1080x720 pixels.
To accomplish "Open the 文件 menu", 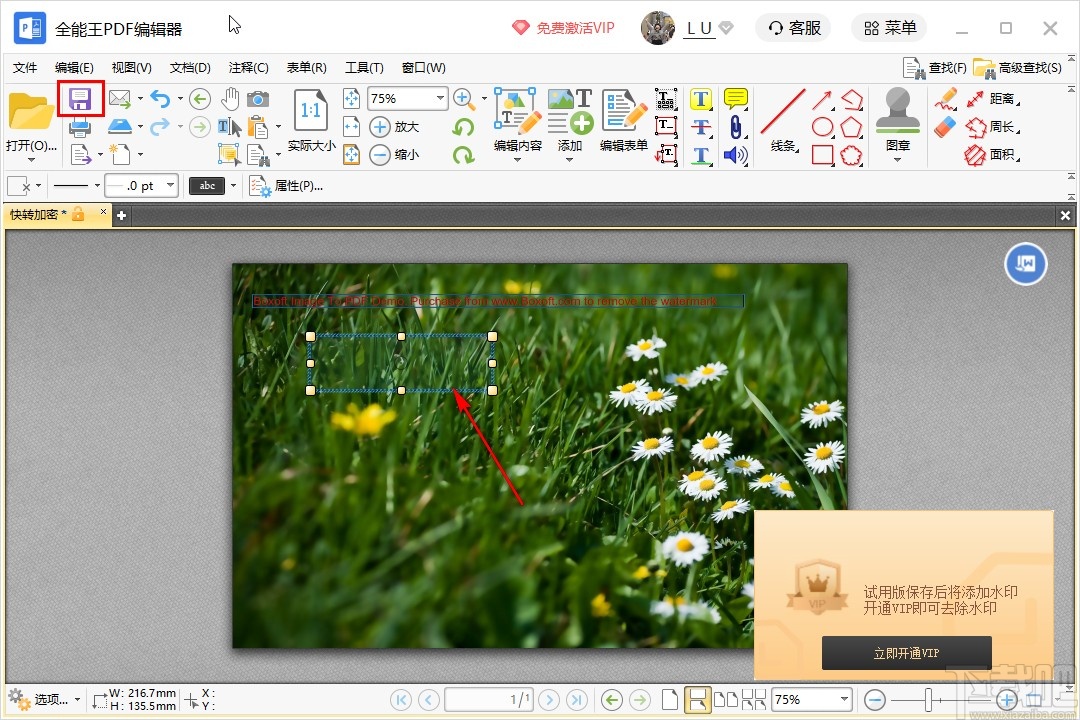I will click(x=25, y=68).
